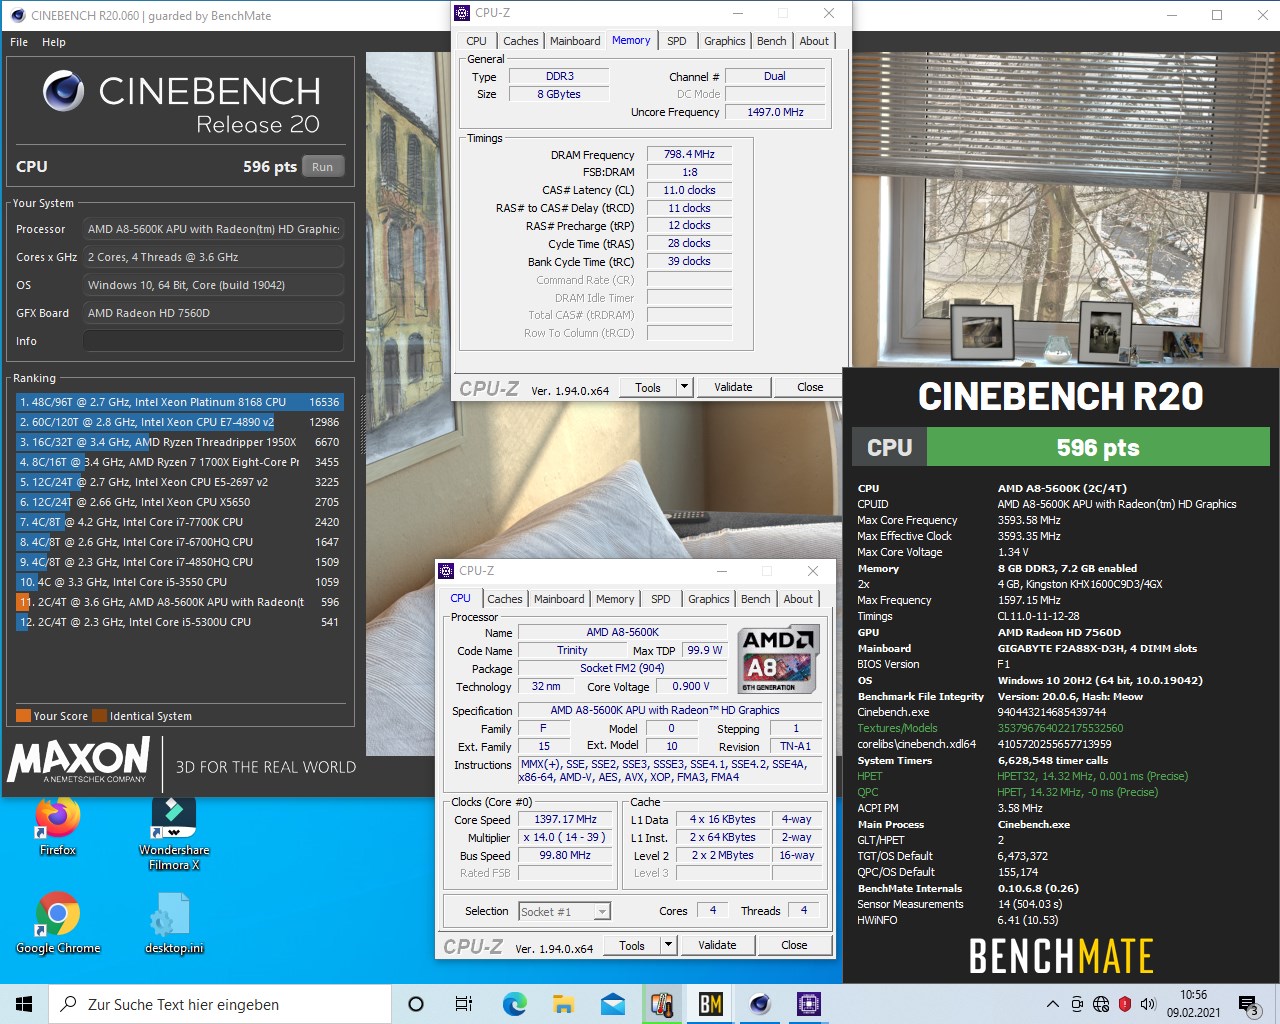Click the Cinebench logo in the header
The image size is (1280, 1024).
63,92
